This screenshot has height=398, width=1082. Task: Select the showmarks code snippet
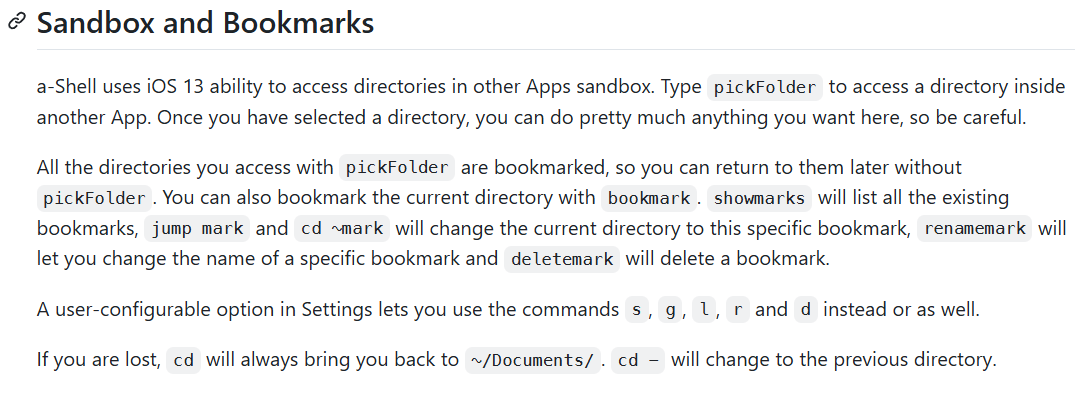click(759, 199)
